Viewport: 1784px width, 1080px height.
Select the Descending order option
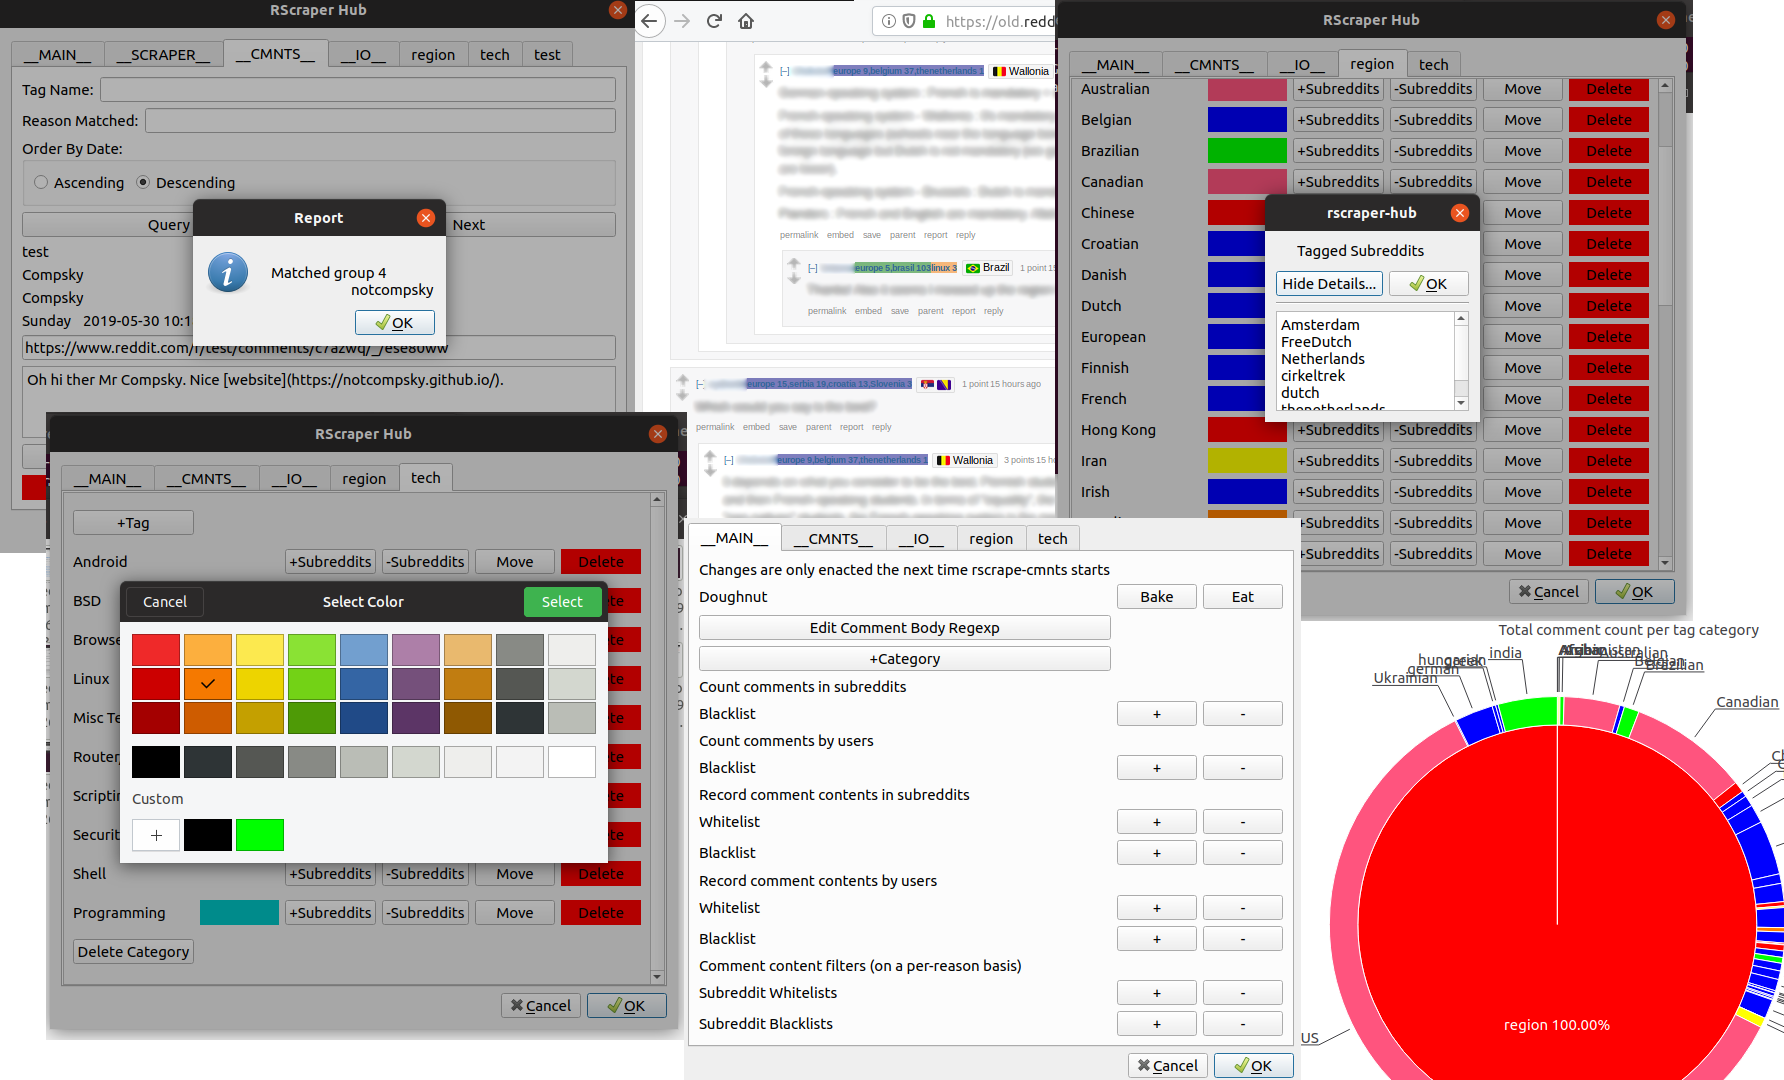click(x=143, y=182)
